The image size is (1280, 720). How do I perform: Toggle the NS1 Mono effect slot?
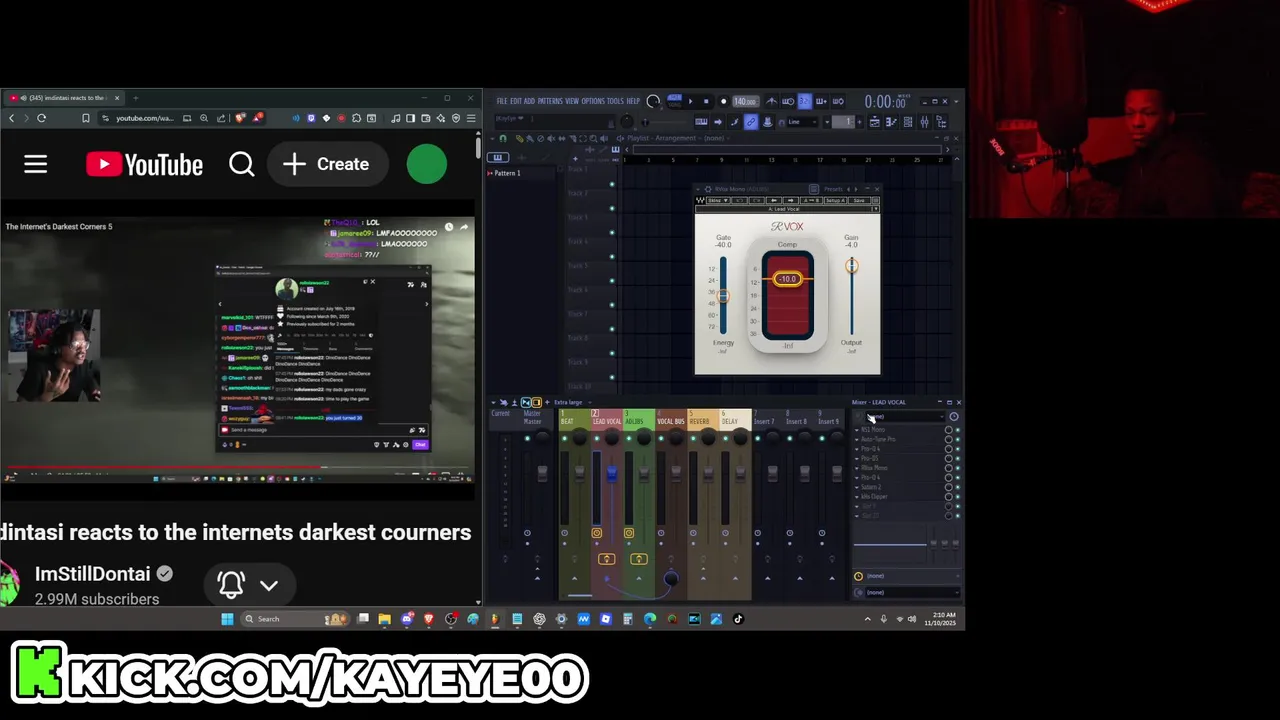957,430
